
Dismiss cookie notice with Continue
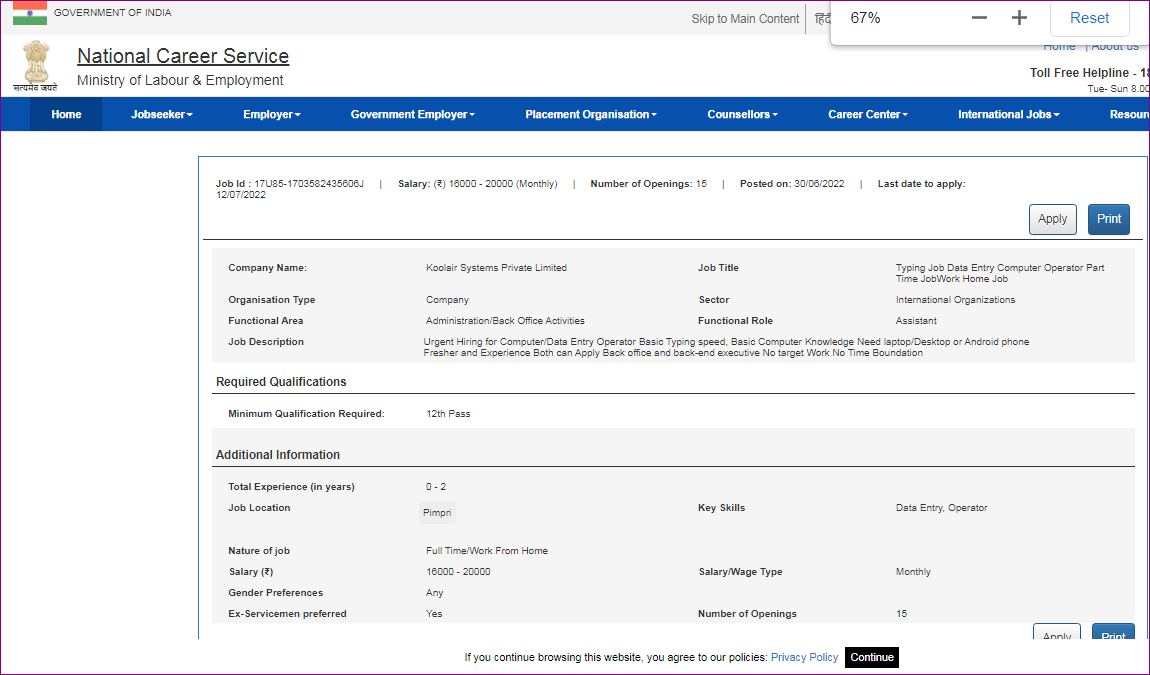point(871,657)
